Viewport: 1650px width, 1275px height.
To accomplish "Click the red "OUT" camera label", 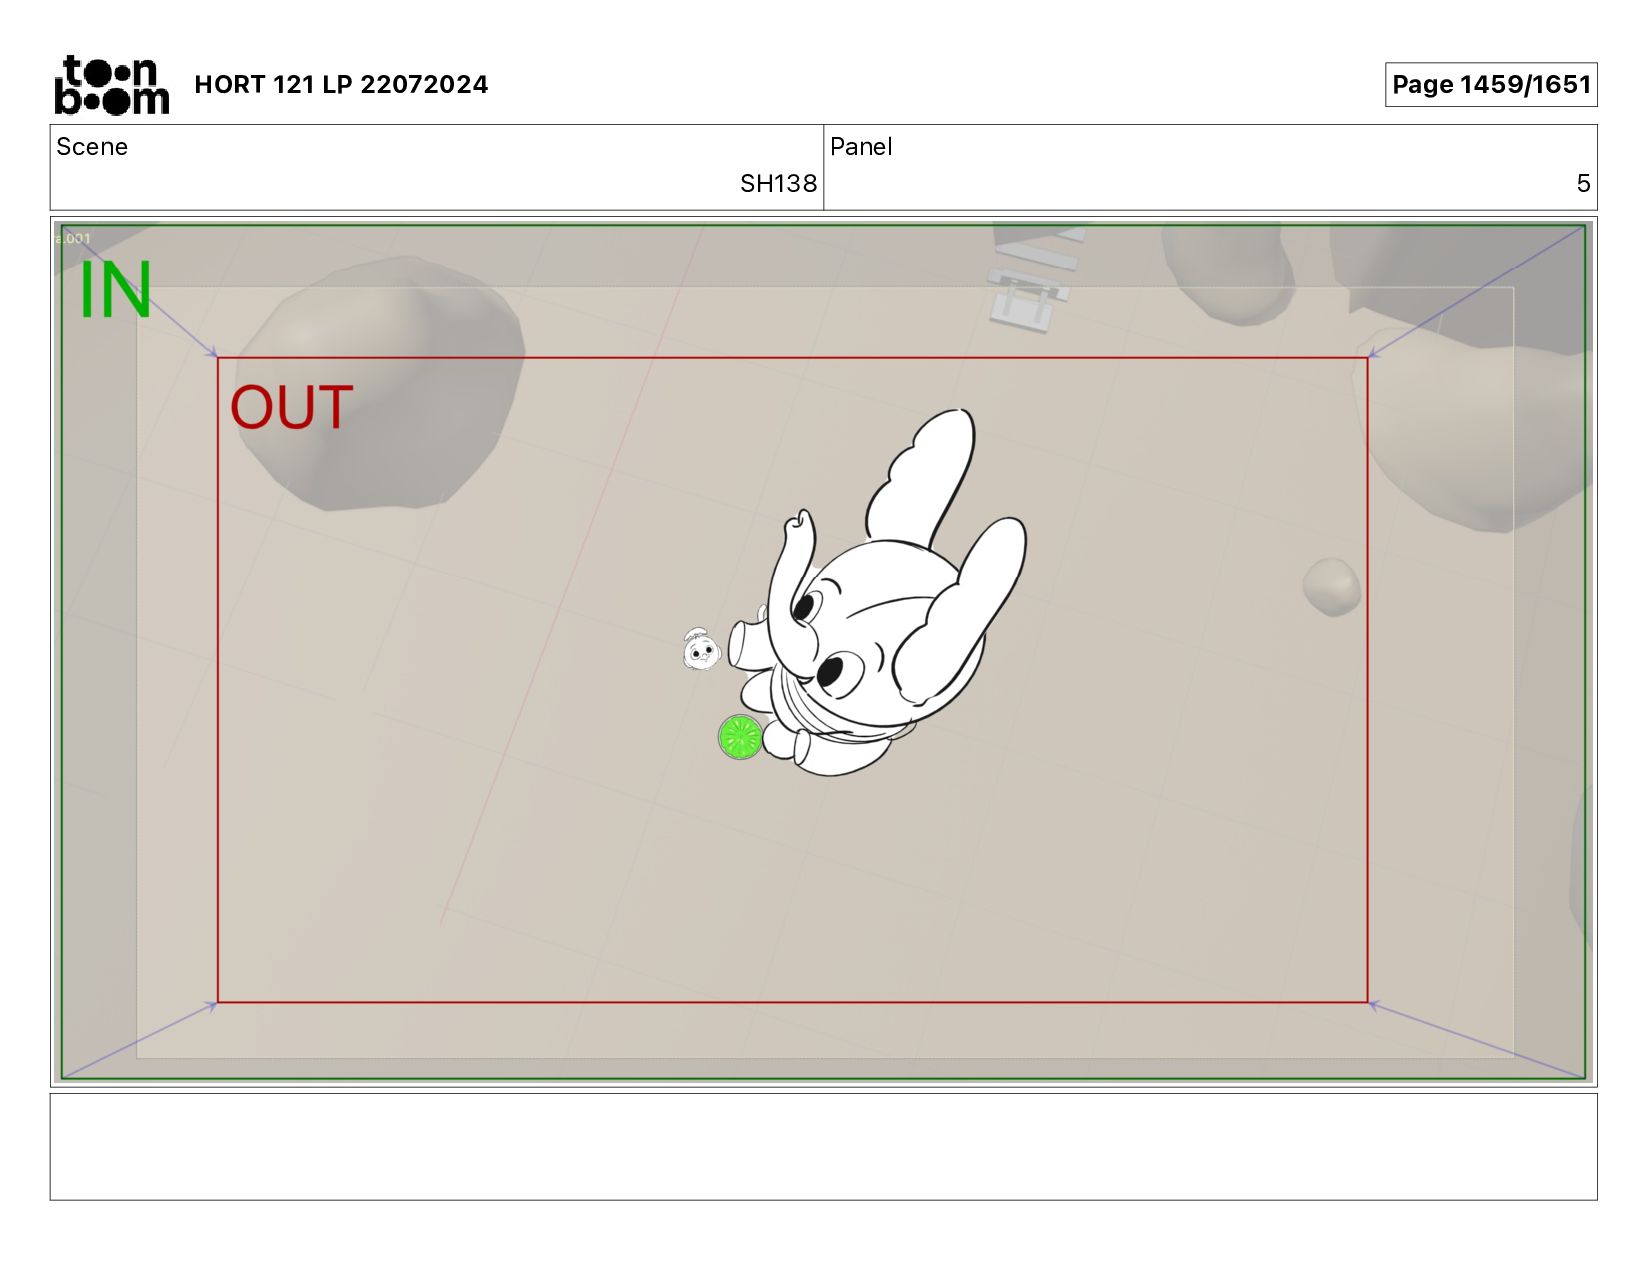I will click(291, 408).
